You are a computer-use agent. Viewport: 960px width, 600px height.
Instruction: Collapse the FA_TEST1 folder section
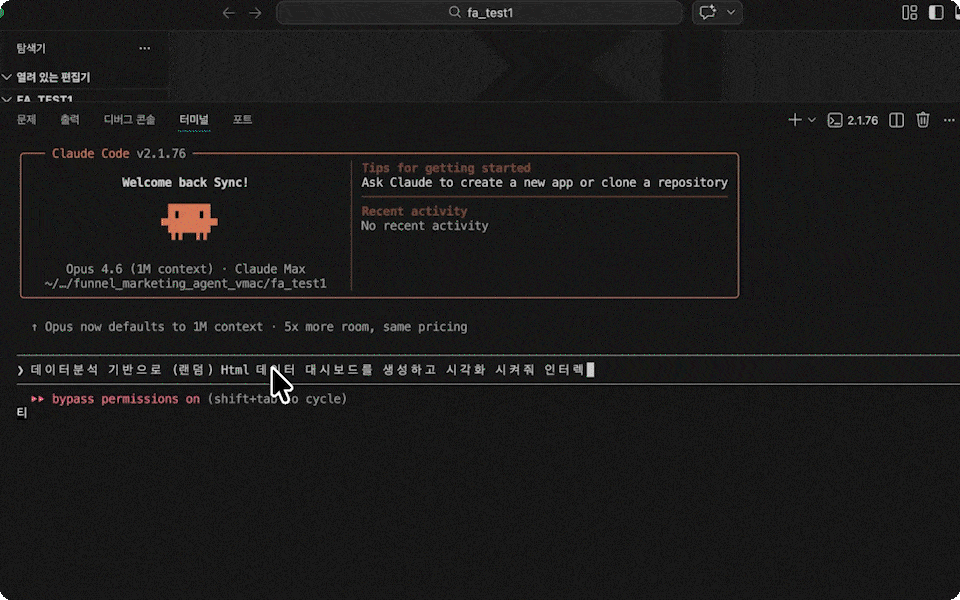click(x=40, y=98)
